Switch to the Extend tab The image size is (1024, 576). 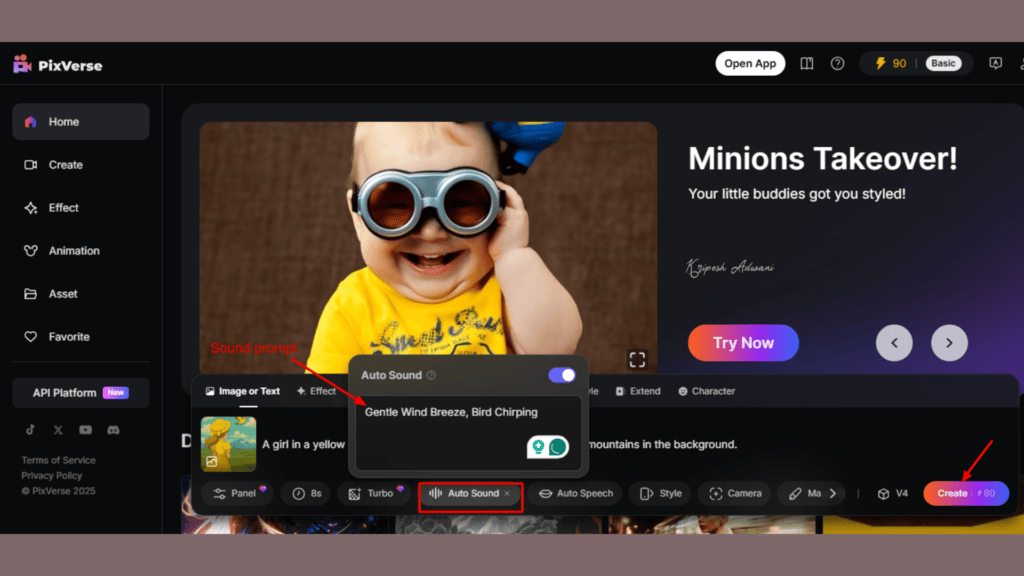coord(638,391)
